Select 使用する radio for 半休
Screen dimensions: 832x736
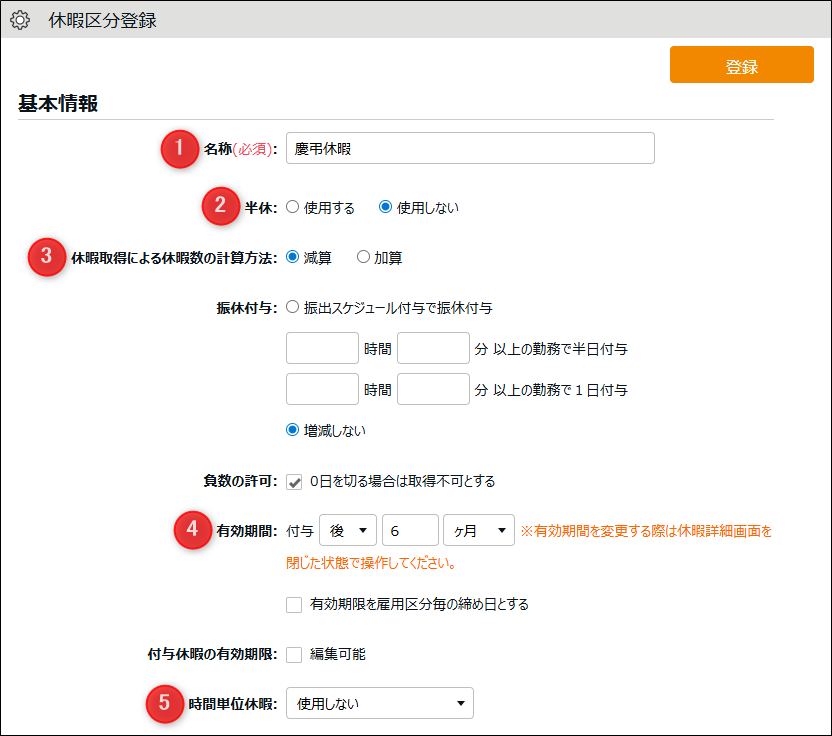click(x=293, y=208)
